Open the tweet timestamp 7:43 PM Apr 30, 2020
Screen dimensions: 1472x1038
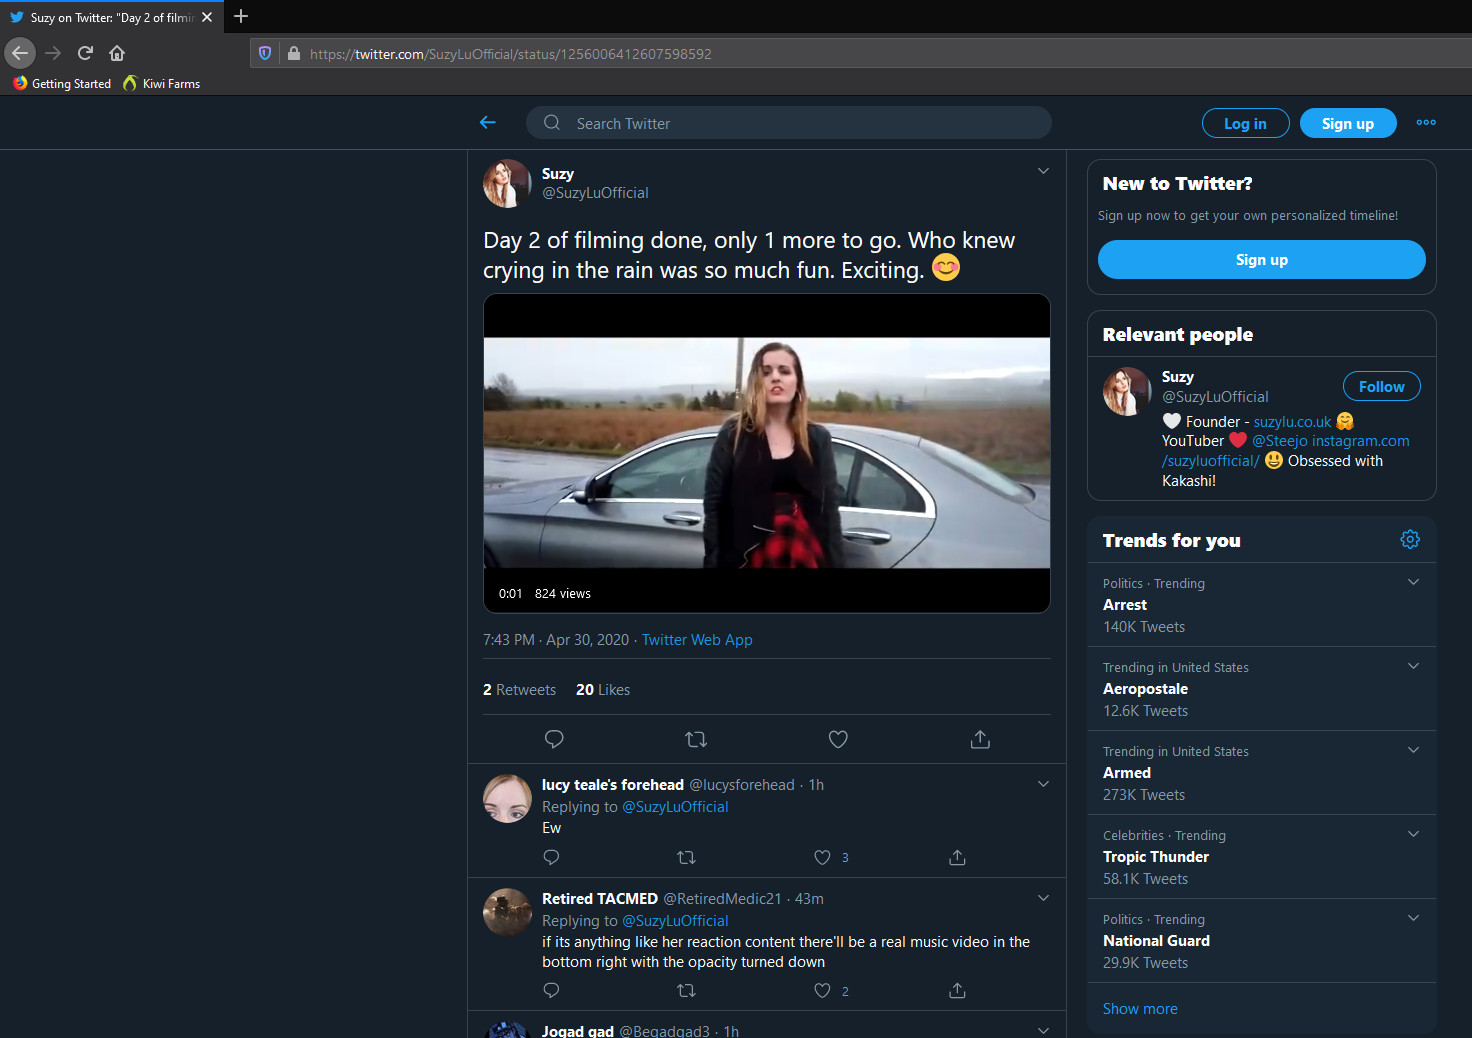556,640
